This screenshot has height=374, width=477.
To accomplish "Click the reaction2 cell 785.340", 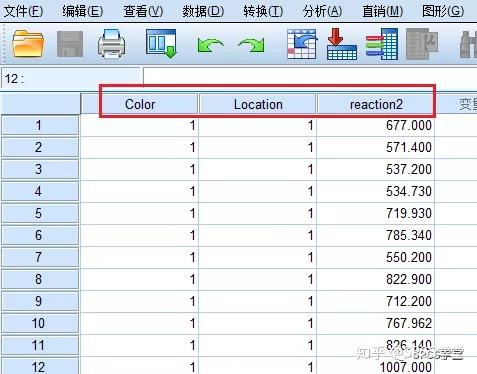I will [376, 235].
